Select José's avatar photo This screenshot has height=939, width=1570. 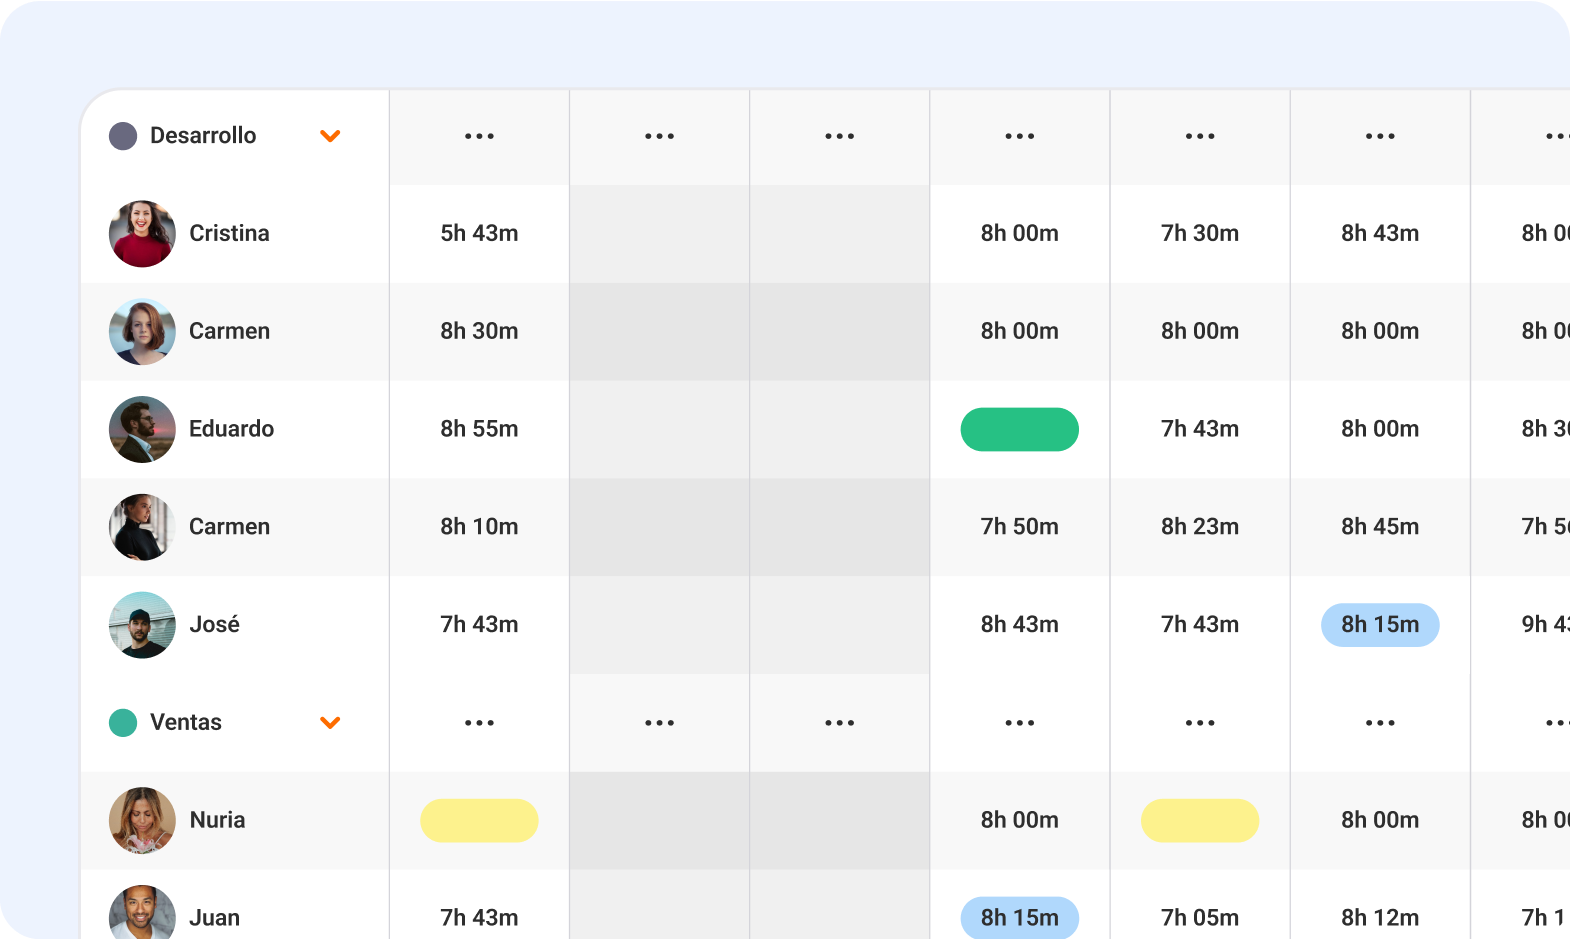[142, 625]
